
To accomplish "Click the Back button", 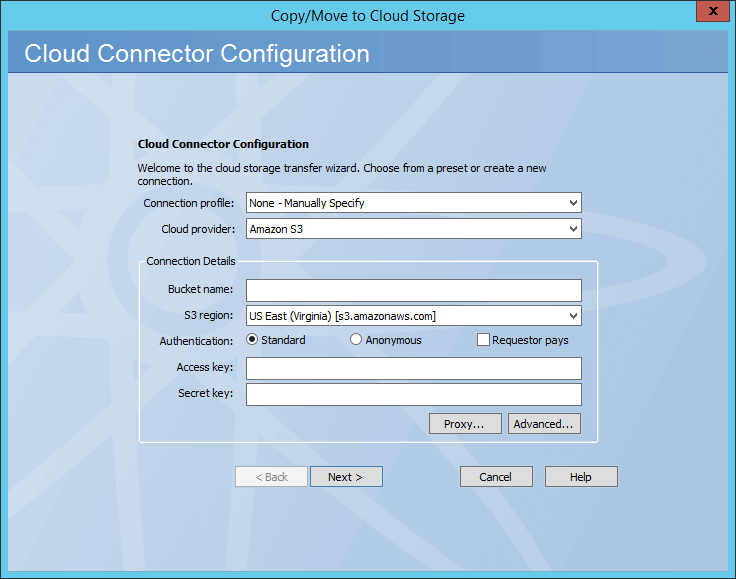I will (x=271, y=477).
